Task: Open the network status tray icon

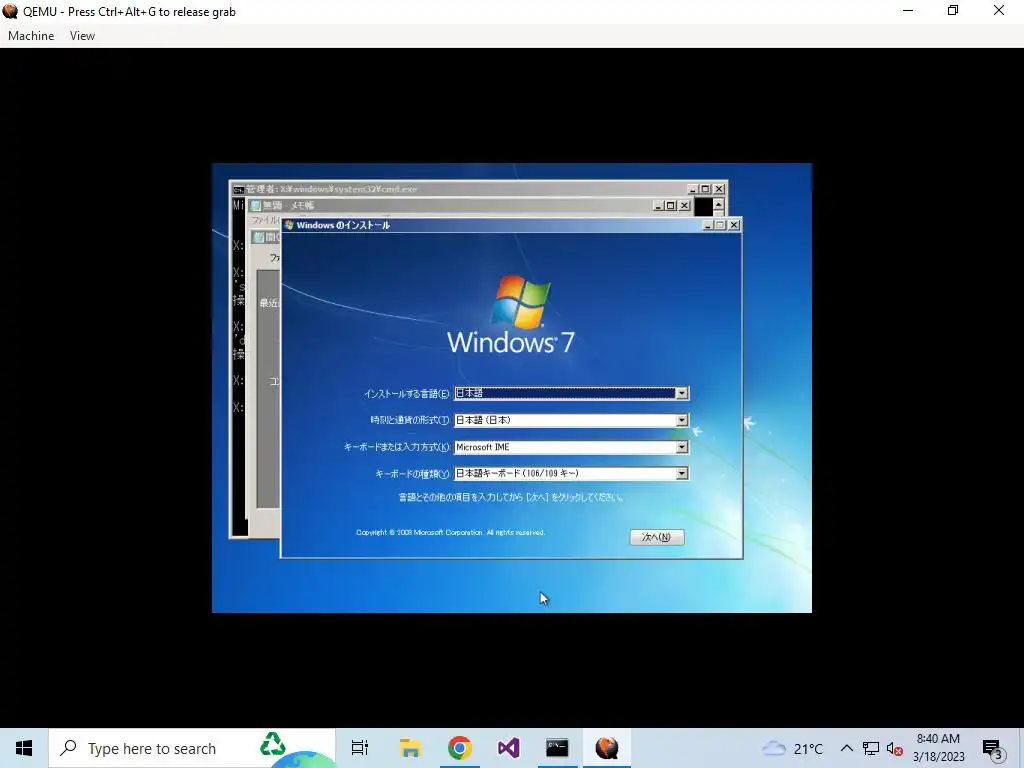Action: pyautogui.click(x=871, y=748)
